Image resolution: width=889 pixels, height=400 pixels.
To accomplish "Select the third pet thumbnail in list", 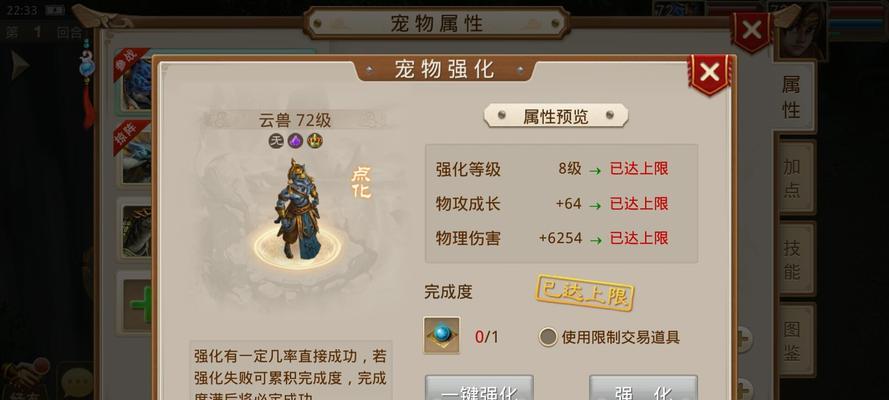I will coord(136,231).
